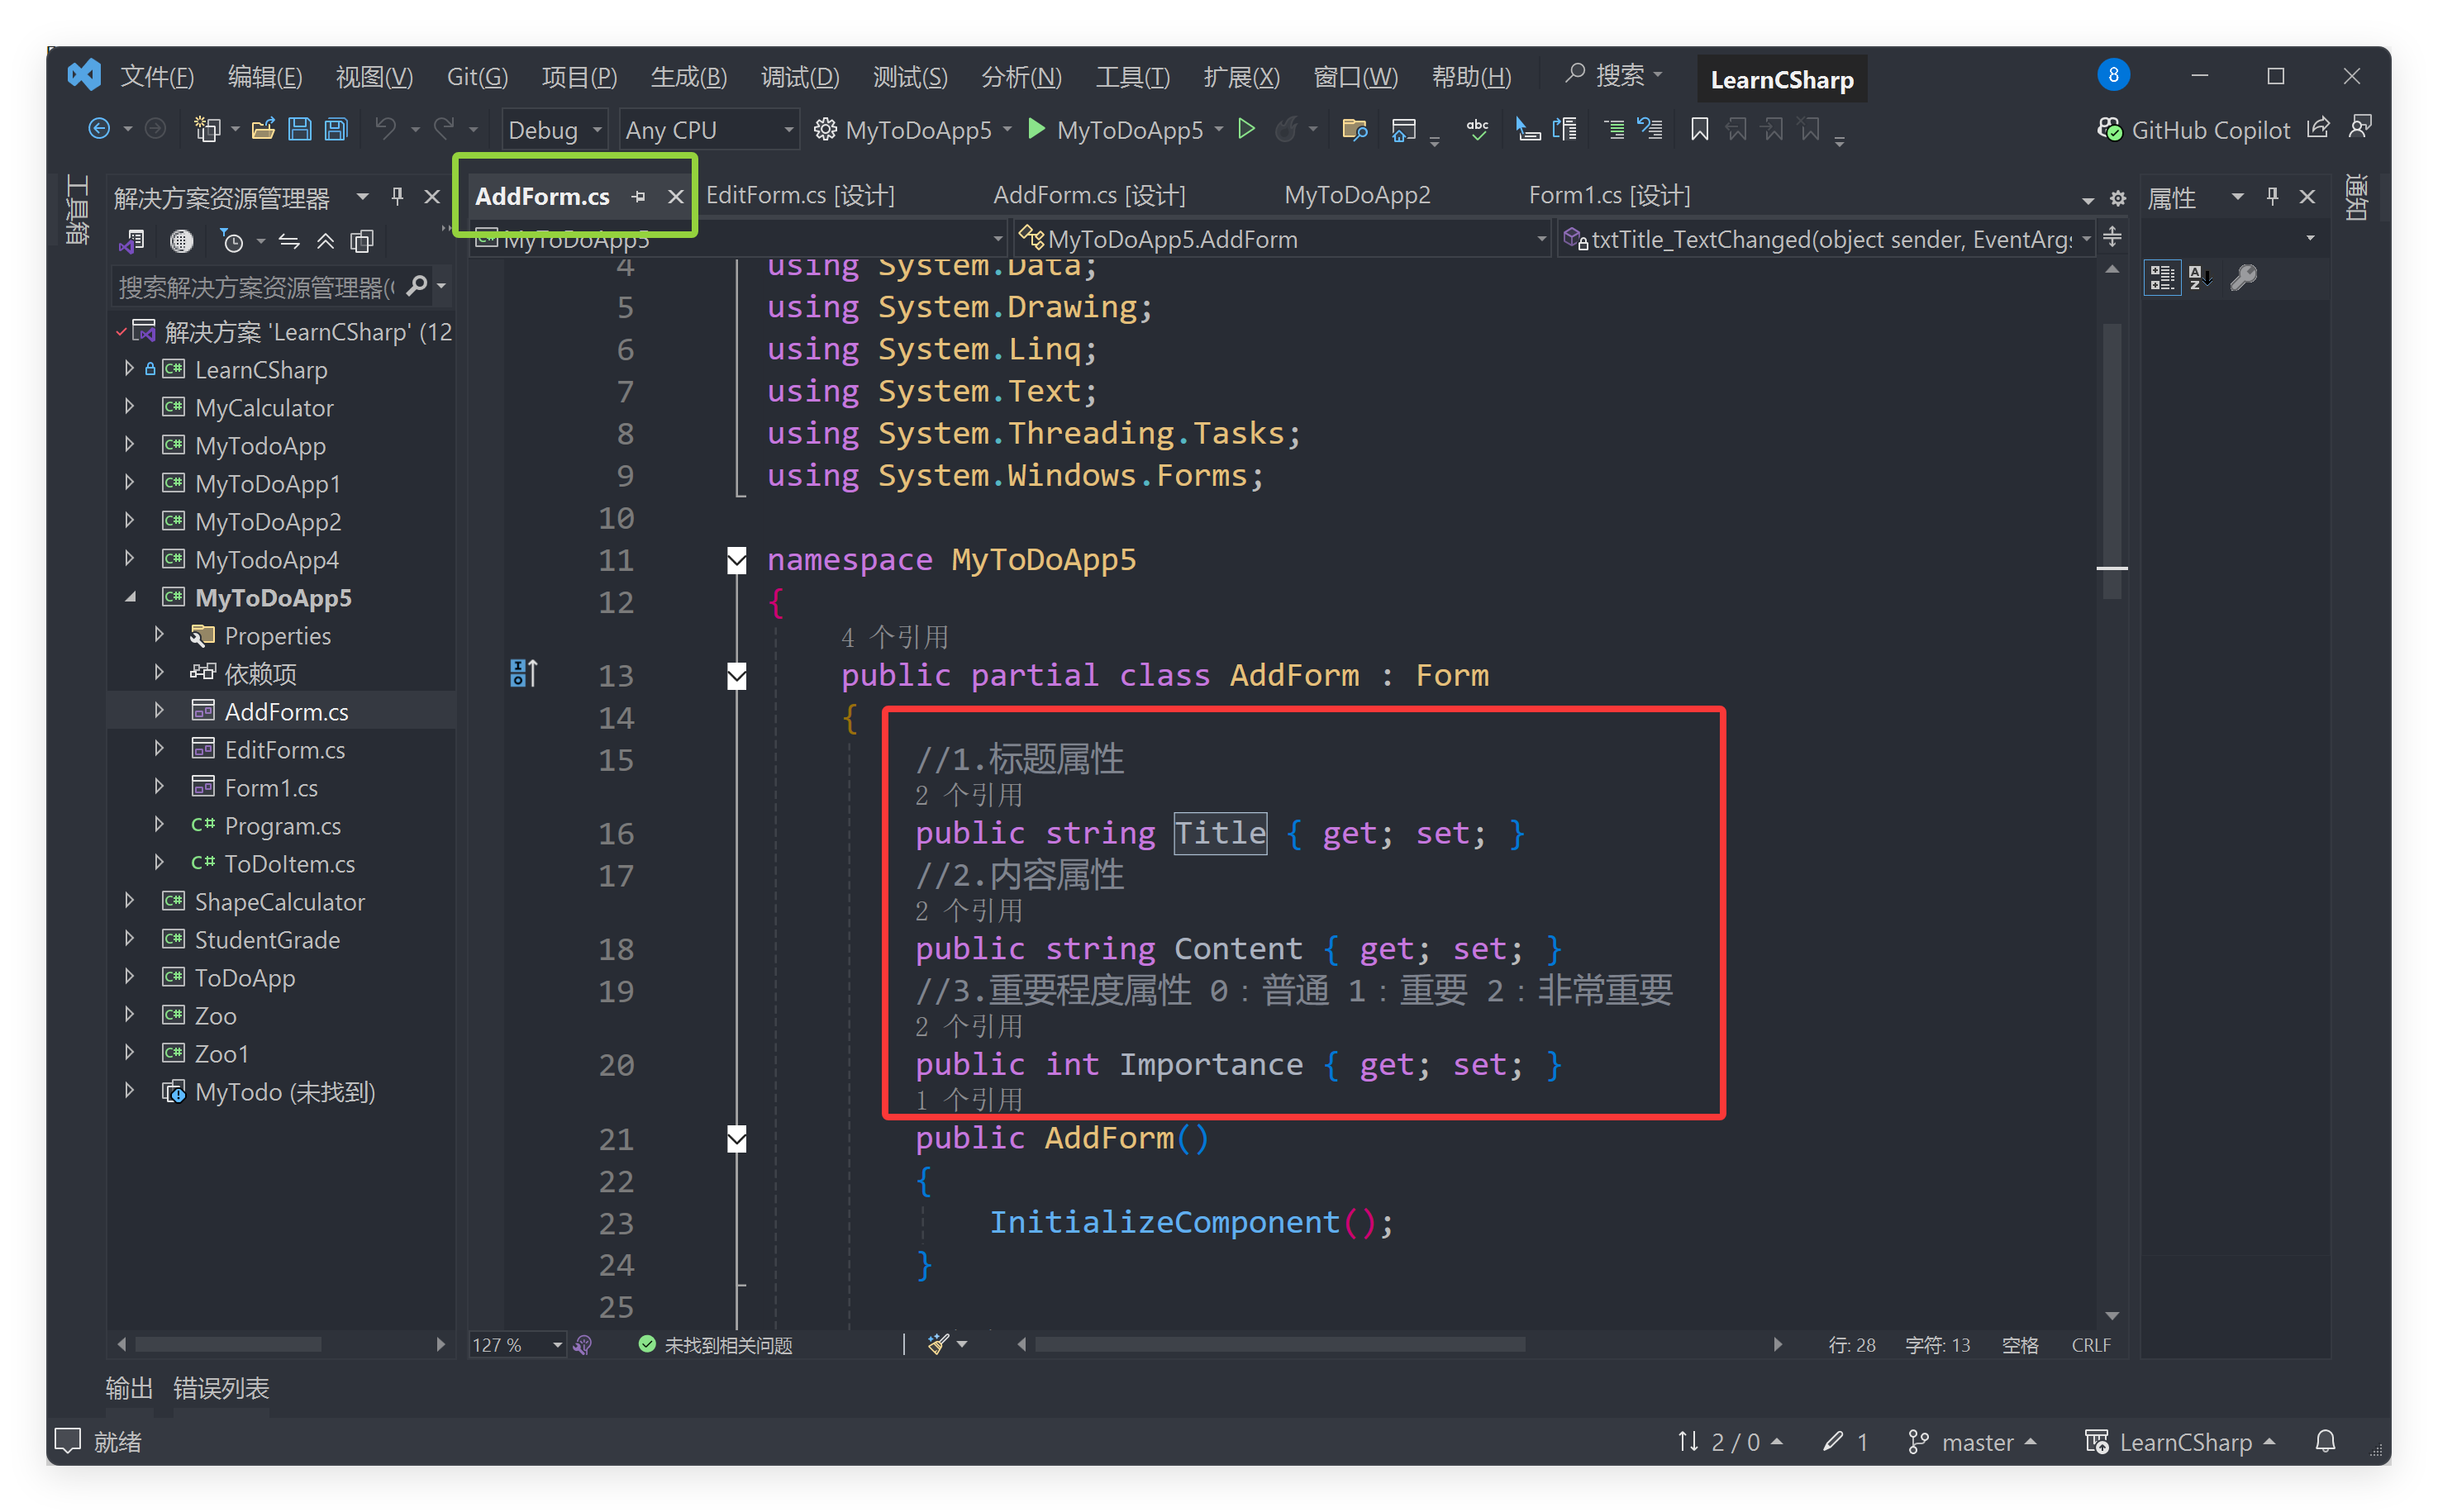Click the editor settings gear beside tabs

point(2118,198)
